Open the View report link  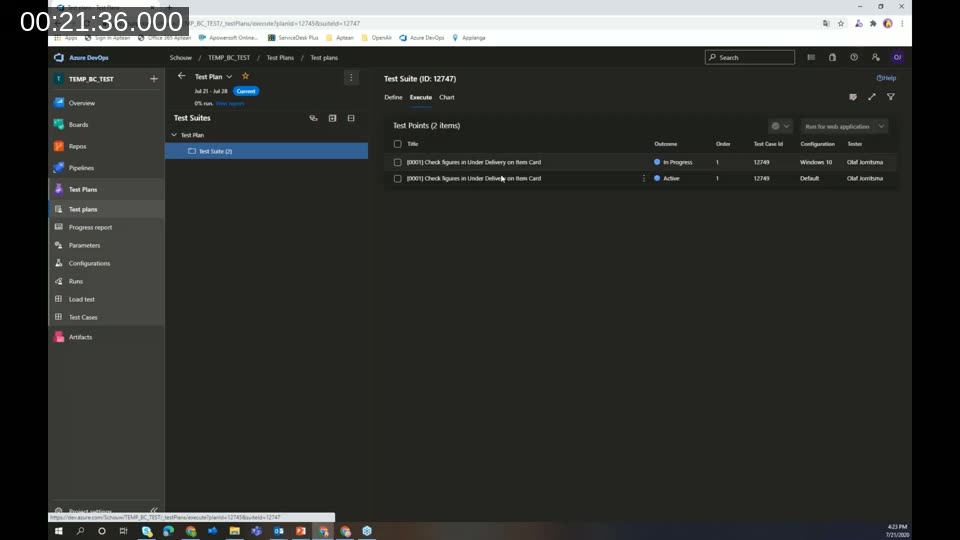tap(230, 103)
